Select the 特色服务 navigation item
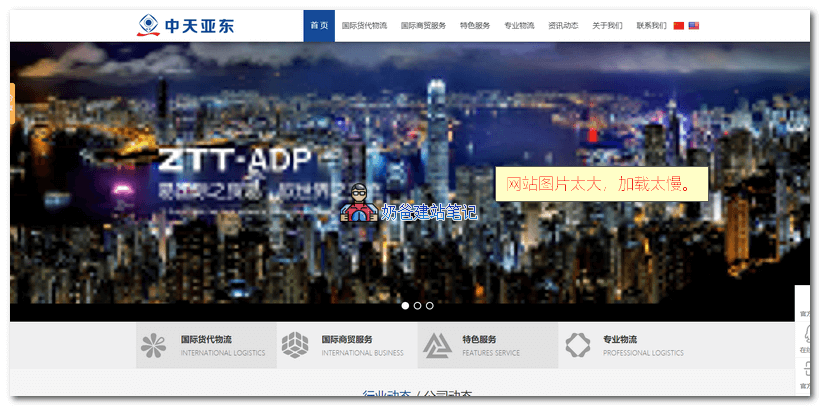The width and height of the screenshot is (821, 407). click(475, 26)
